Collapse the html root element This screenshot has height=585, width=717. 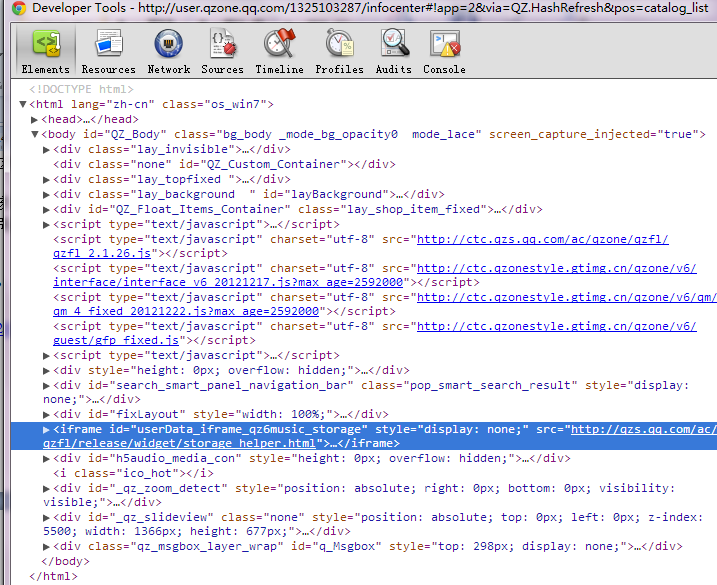pyautogui.click(x=23, y=104)
